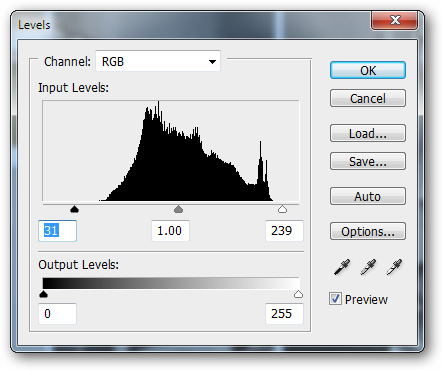Select the black point eyedropper
The width and height of the screenshot is (443, 371).
(x=342, y=267)
